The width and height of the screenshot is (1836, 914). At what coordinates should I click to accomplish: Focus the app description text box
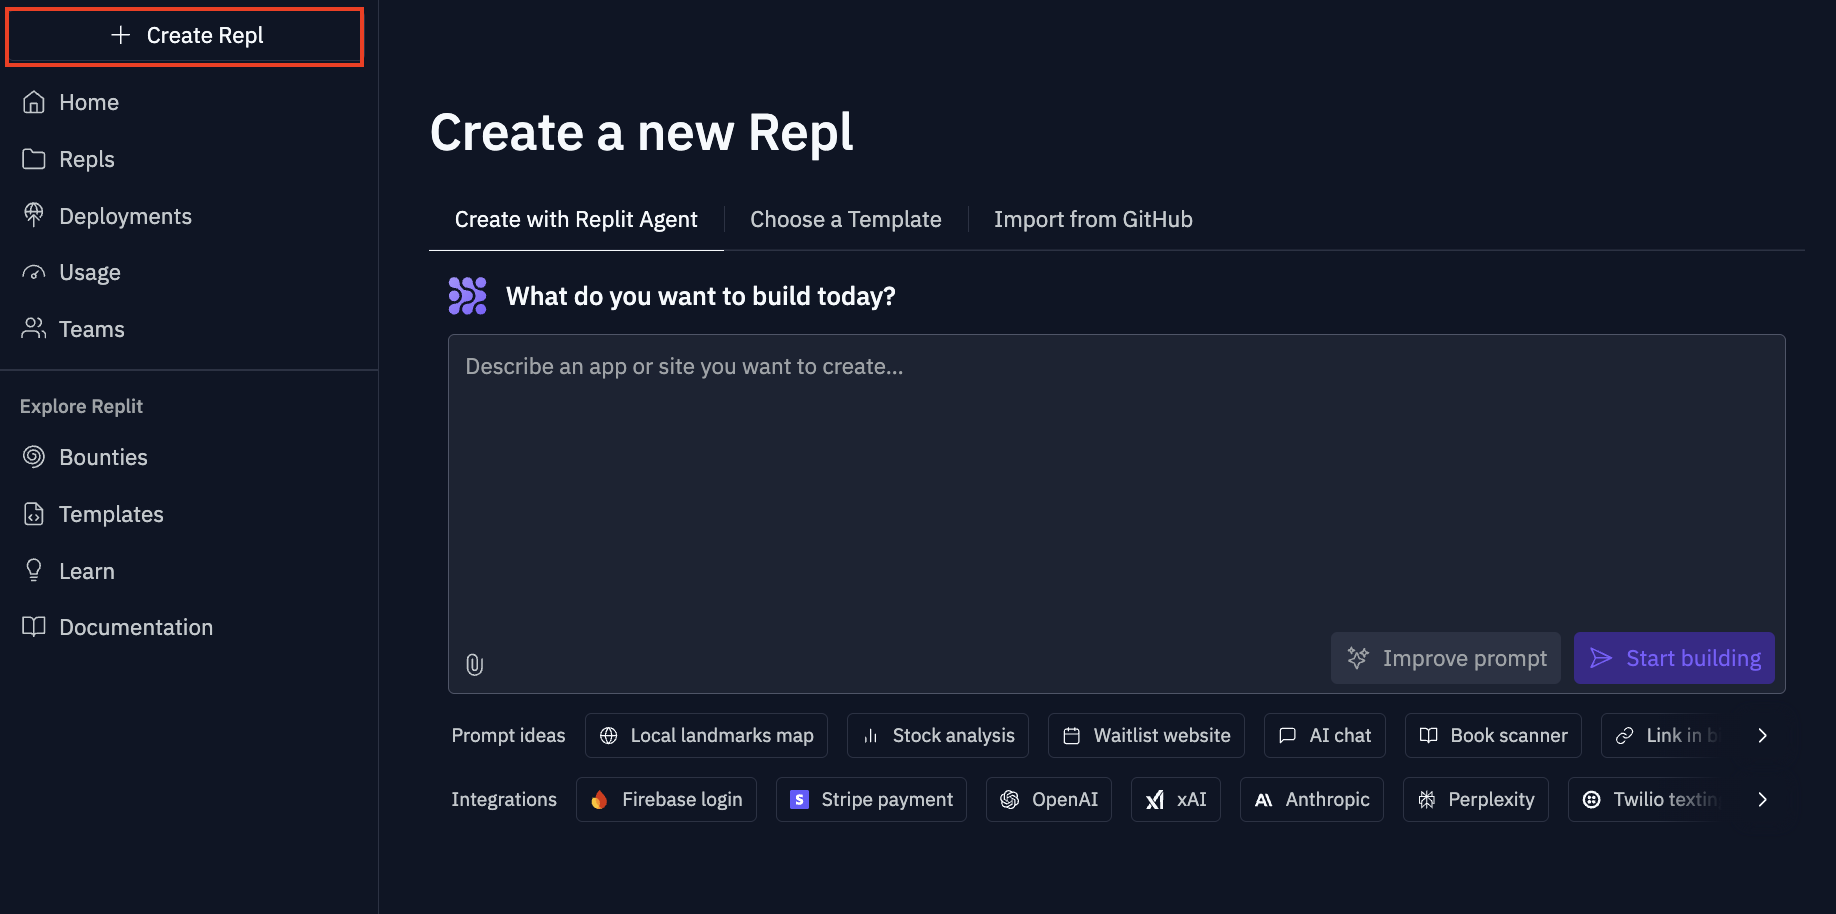pos(1115,480)
